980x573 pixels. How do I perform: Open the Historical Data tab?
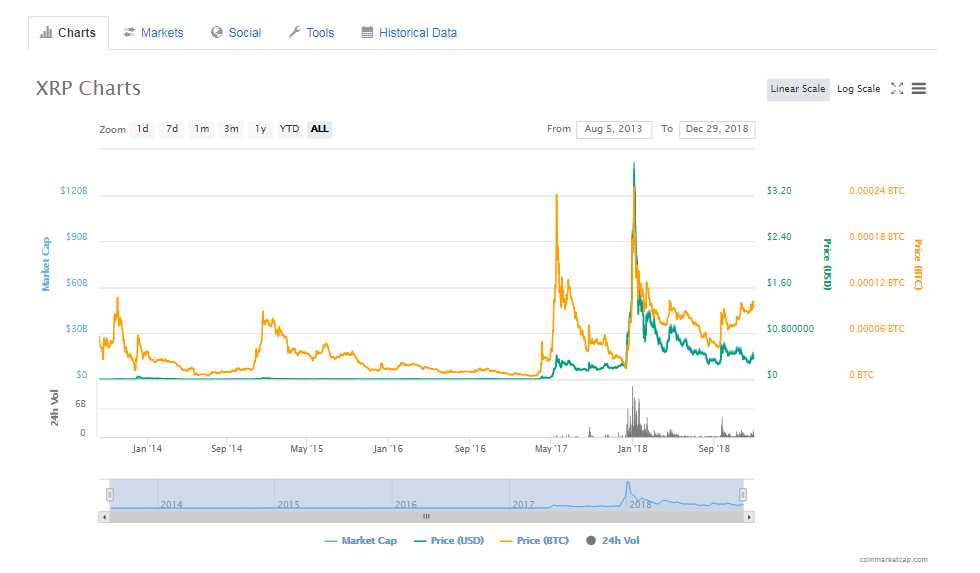pos(409,33)
